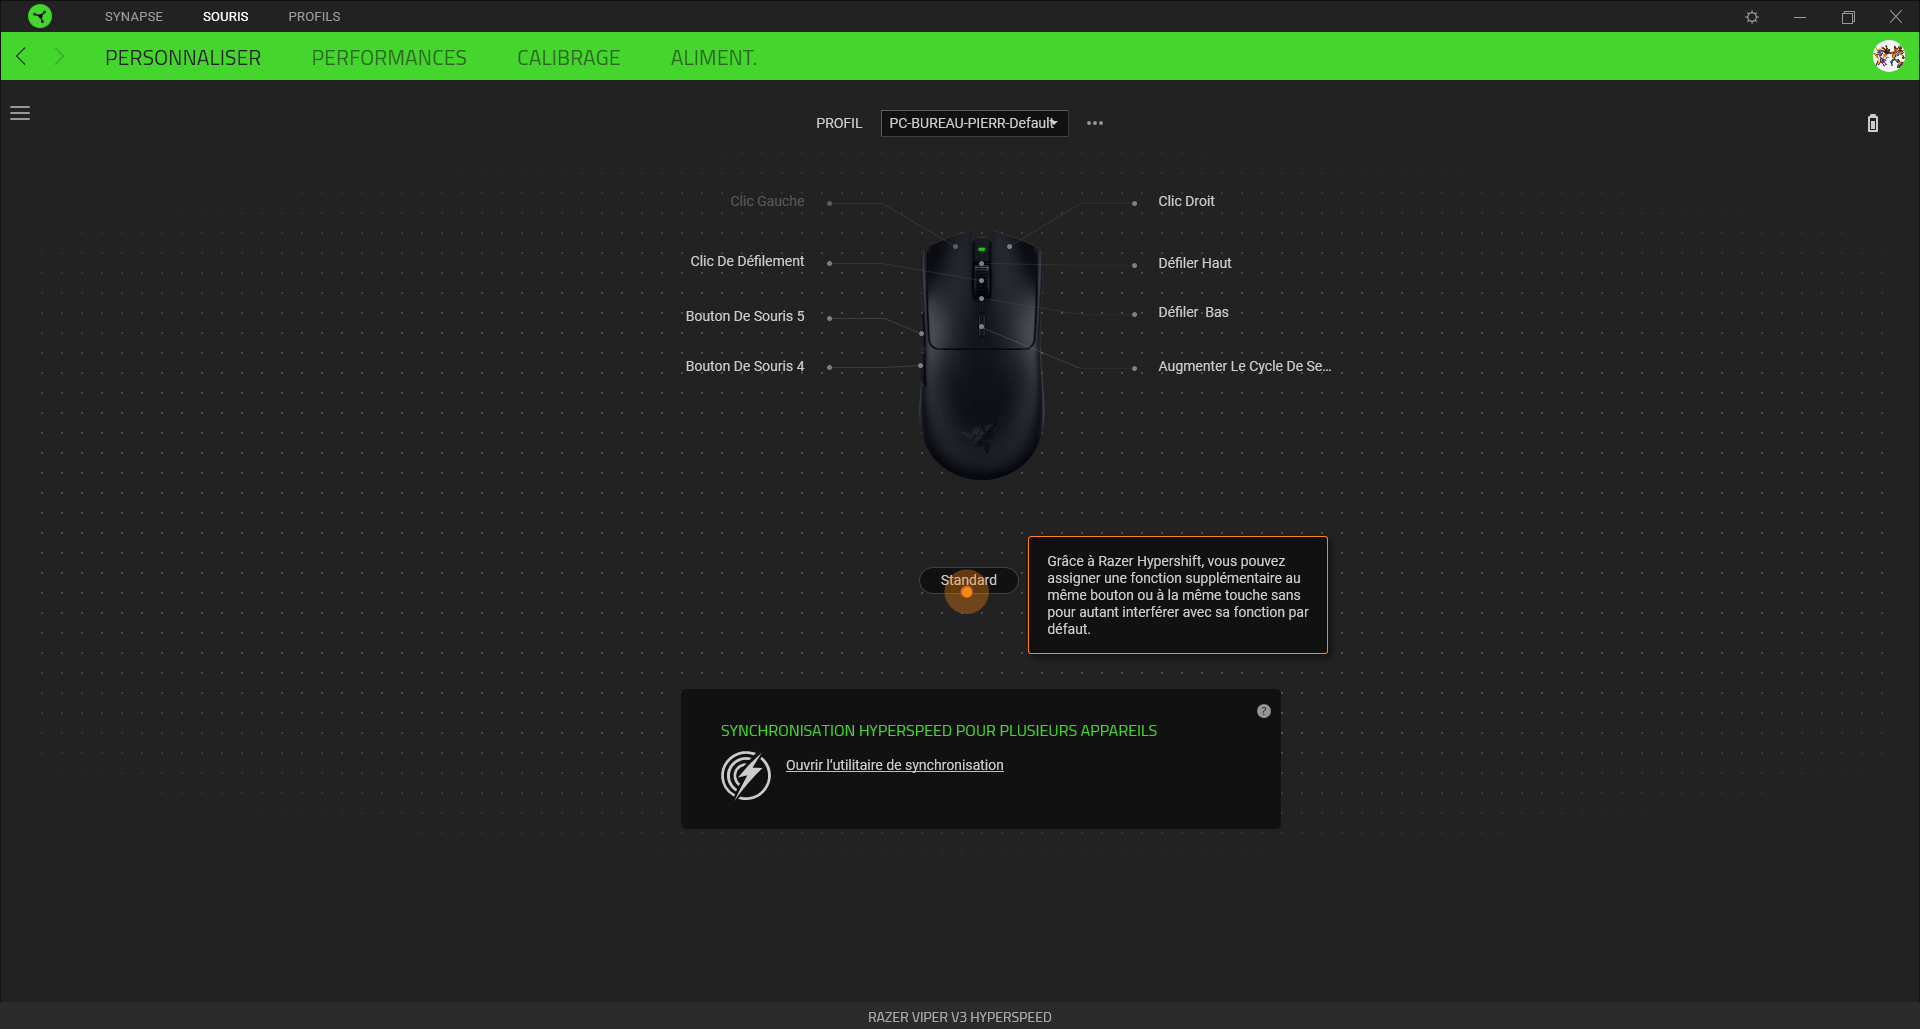
Task: Open the PC-BUREAU-PIERR-Default profile dropdown
Action: coord(974,123)
